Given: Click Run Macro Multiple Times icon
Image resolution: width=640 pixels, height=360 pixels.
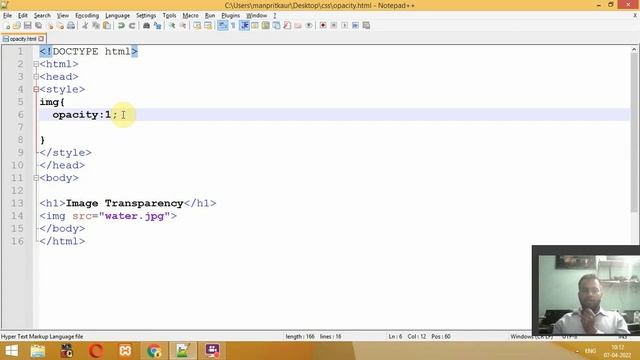Looking at the screenshot, I should coord(356,26).
